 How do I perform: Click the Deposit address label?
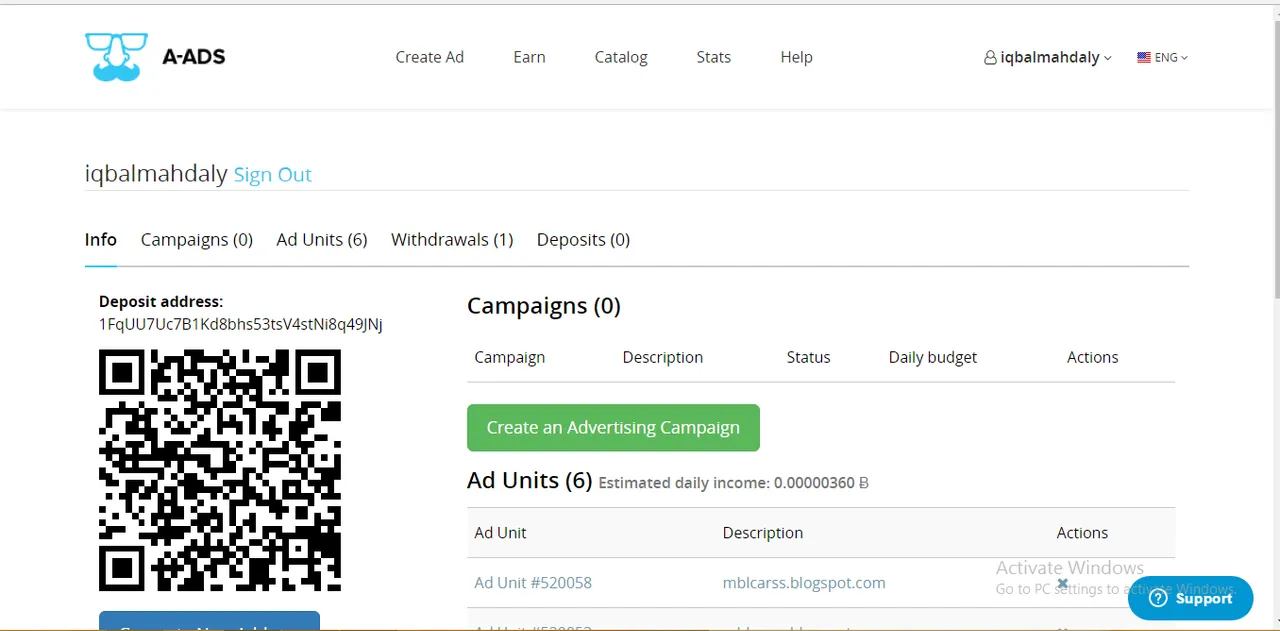pyautogui.click(x=161, y=301)
